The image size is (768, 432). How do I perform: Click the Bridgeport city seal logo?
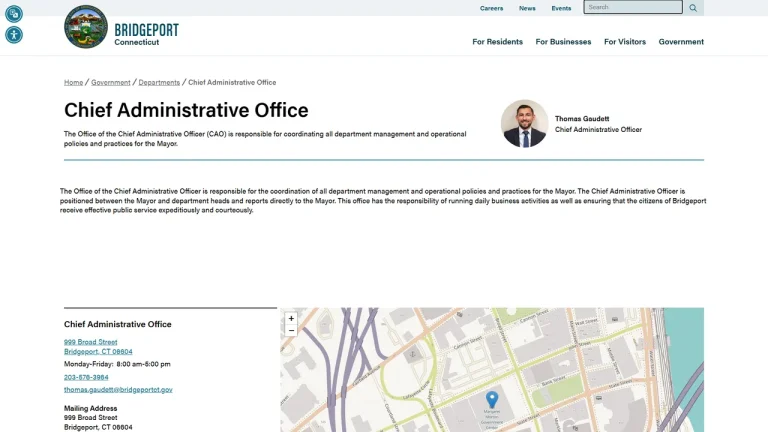86,27
